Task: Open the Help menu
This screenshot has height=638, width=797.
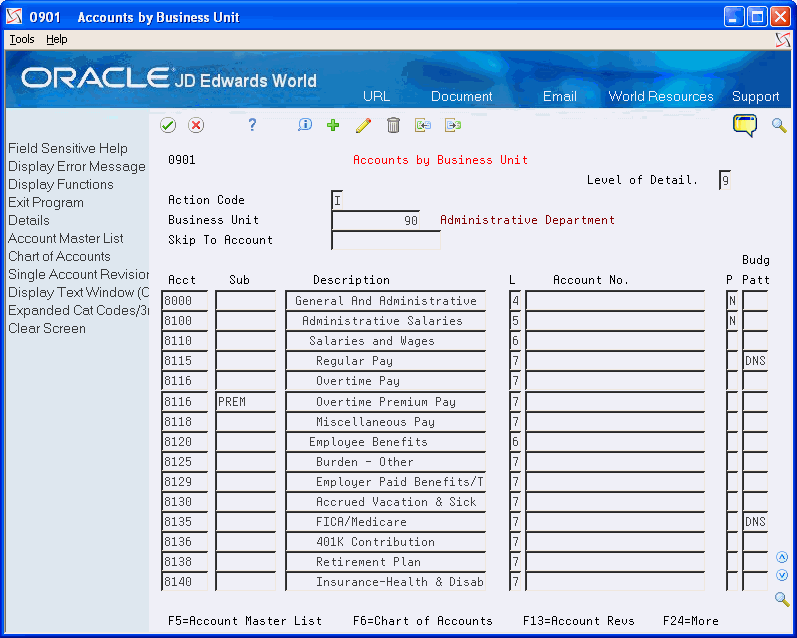Action: pos(56,39)
